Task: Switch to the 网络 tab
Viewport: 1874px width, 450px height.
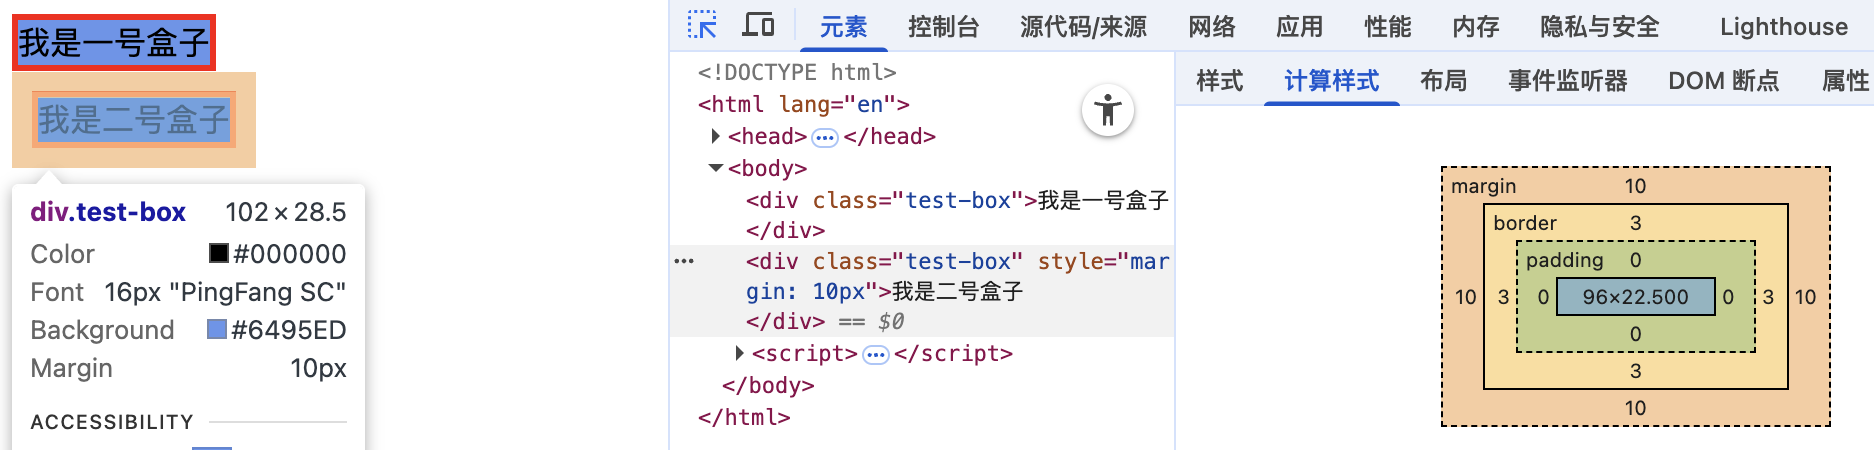Action: pyautogui.click(x=1211, y=27)
